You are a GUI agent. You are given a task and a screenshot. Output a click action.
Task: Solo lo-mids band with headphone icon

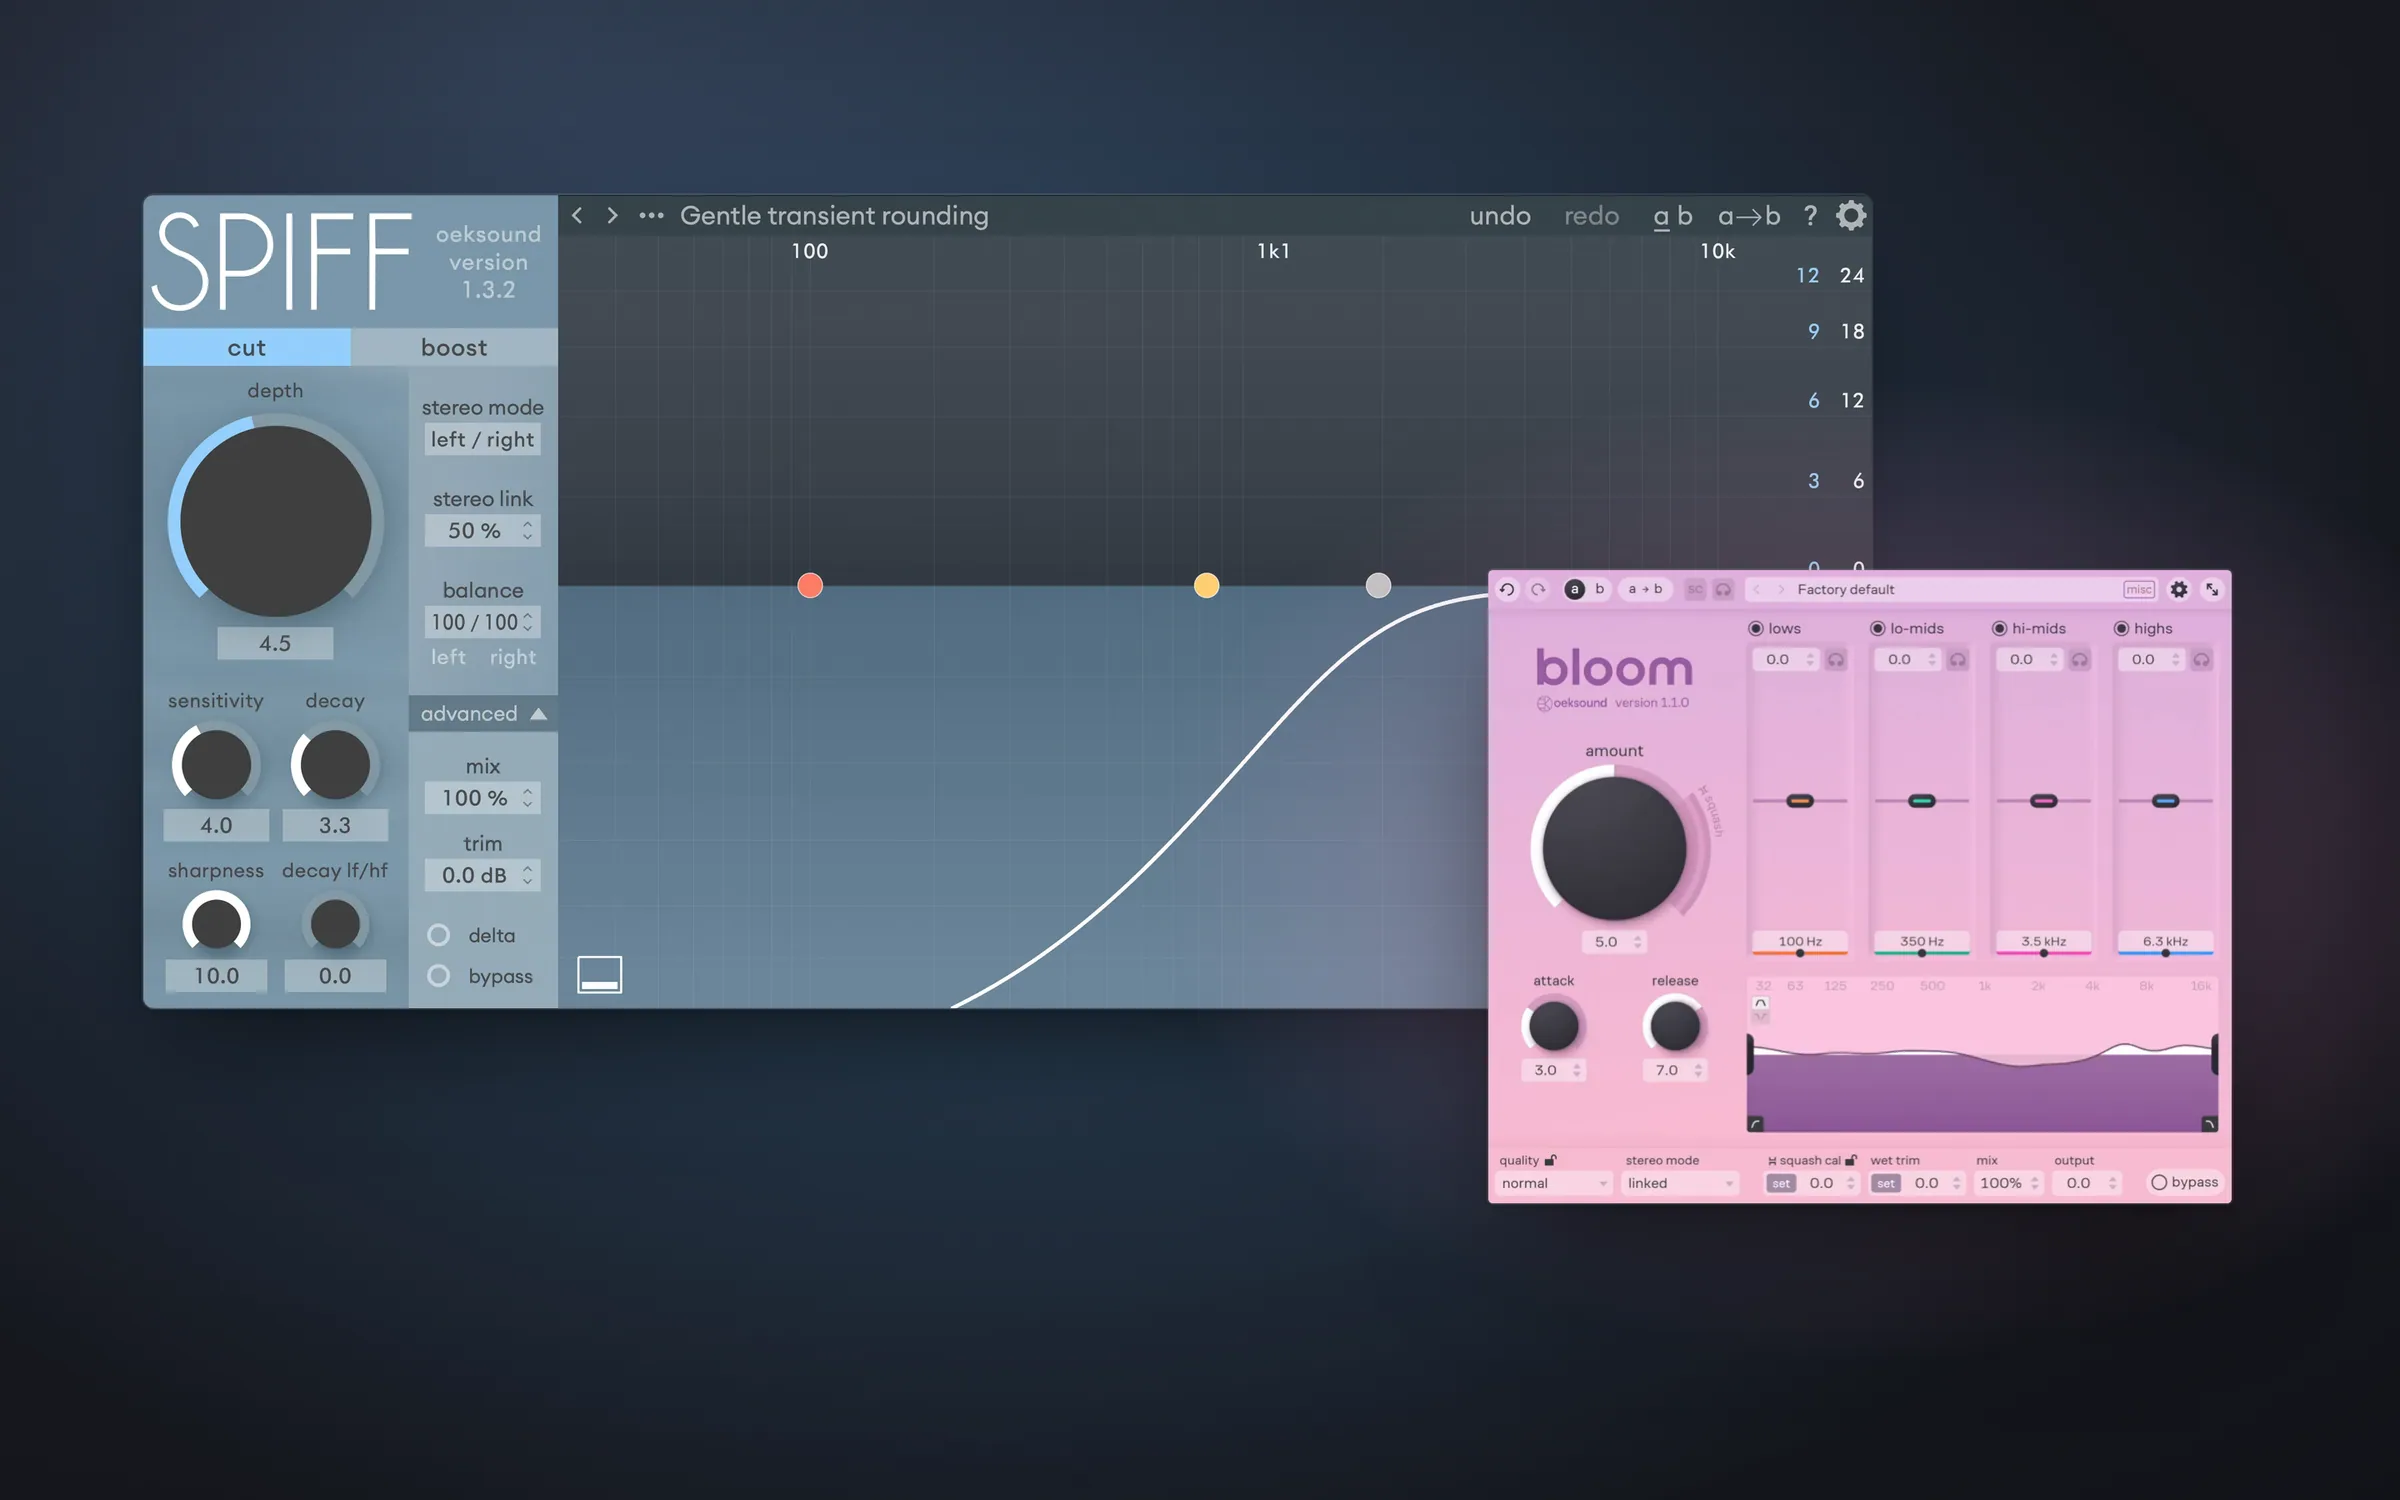coord(1958,659)
